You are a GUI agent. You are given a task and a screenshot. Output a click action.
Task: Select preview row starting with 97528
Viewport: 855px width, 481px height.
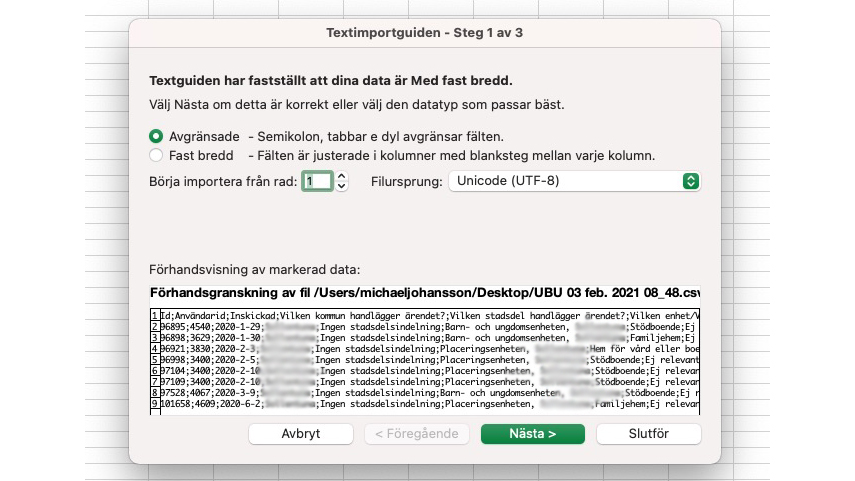tap(425, 393)
